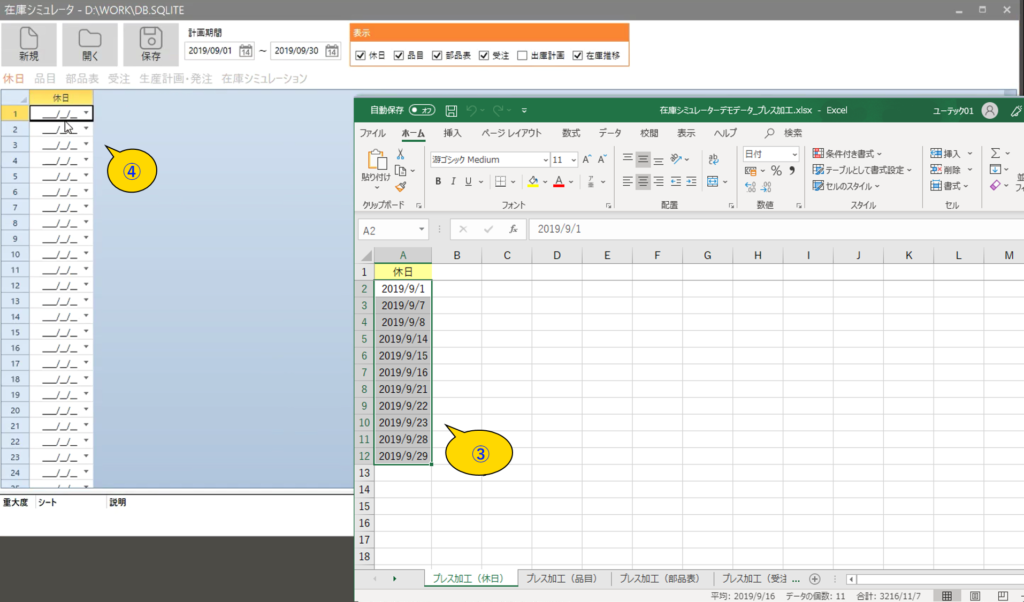Click the 開く (Open) folder icon button
Screen dimensions: 1024x602
(x=90, y=45)
